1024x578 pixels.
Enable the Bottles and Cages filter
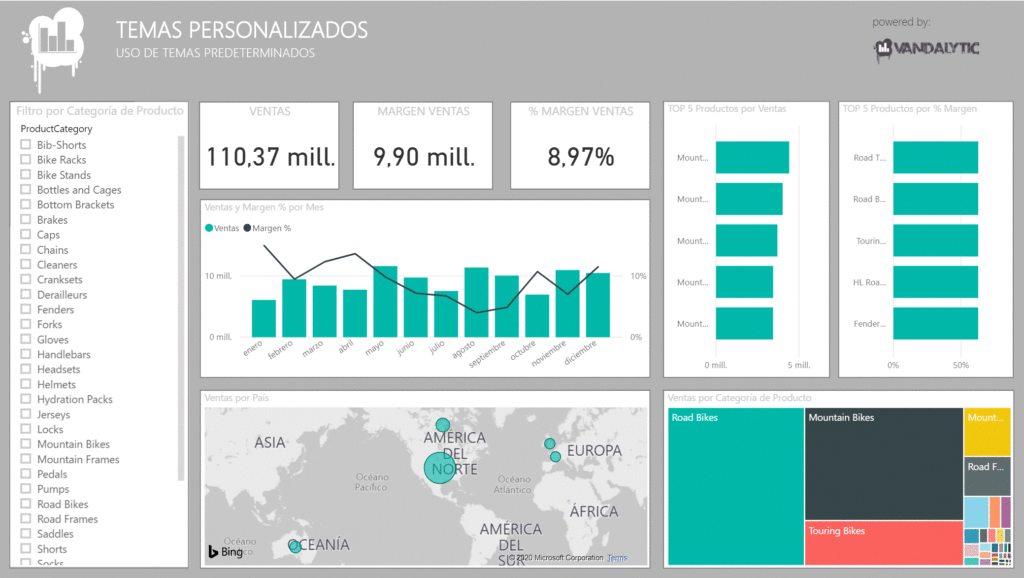click(x=25, y=189)
